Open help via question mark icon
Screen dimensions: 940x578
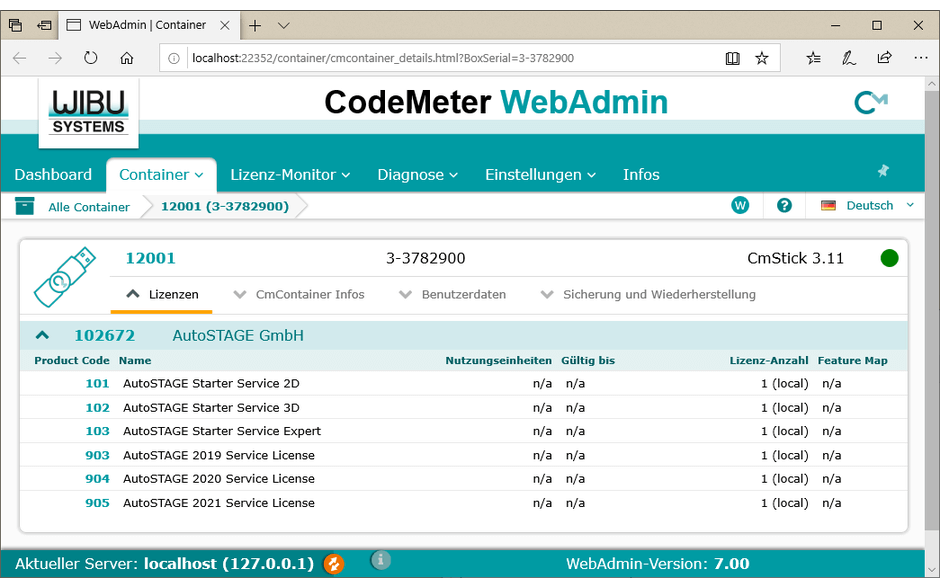point(784,205)
